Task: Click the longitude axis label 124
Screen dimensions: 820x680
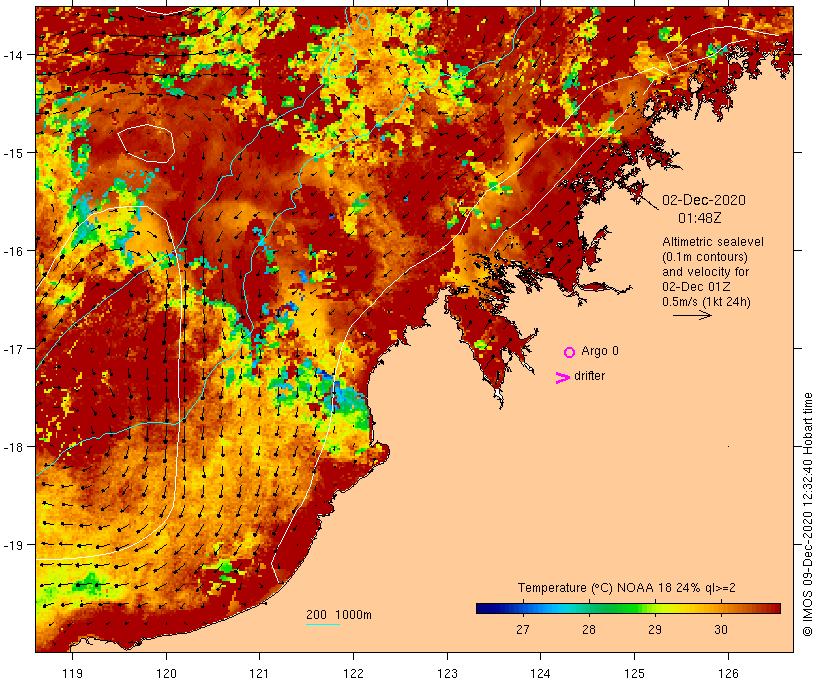Action: [540, 673]
